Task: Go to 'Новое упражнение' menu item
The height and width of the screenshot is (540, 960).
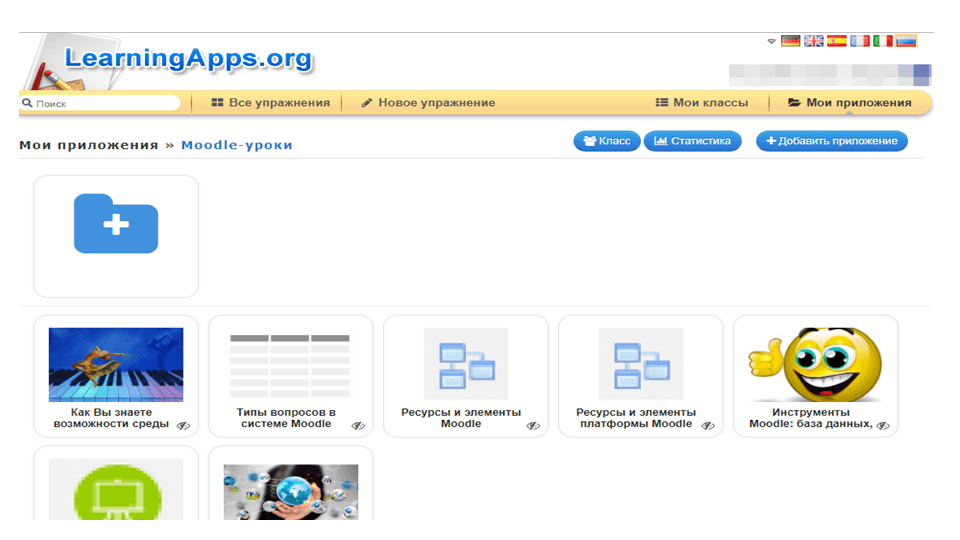Action: [x=428, y=103]
